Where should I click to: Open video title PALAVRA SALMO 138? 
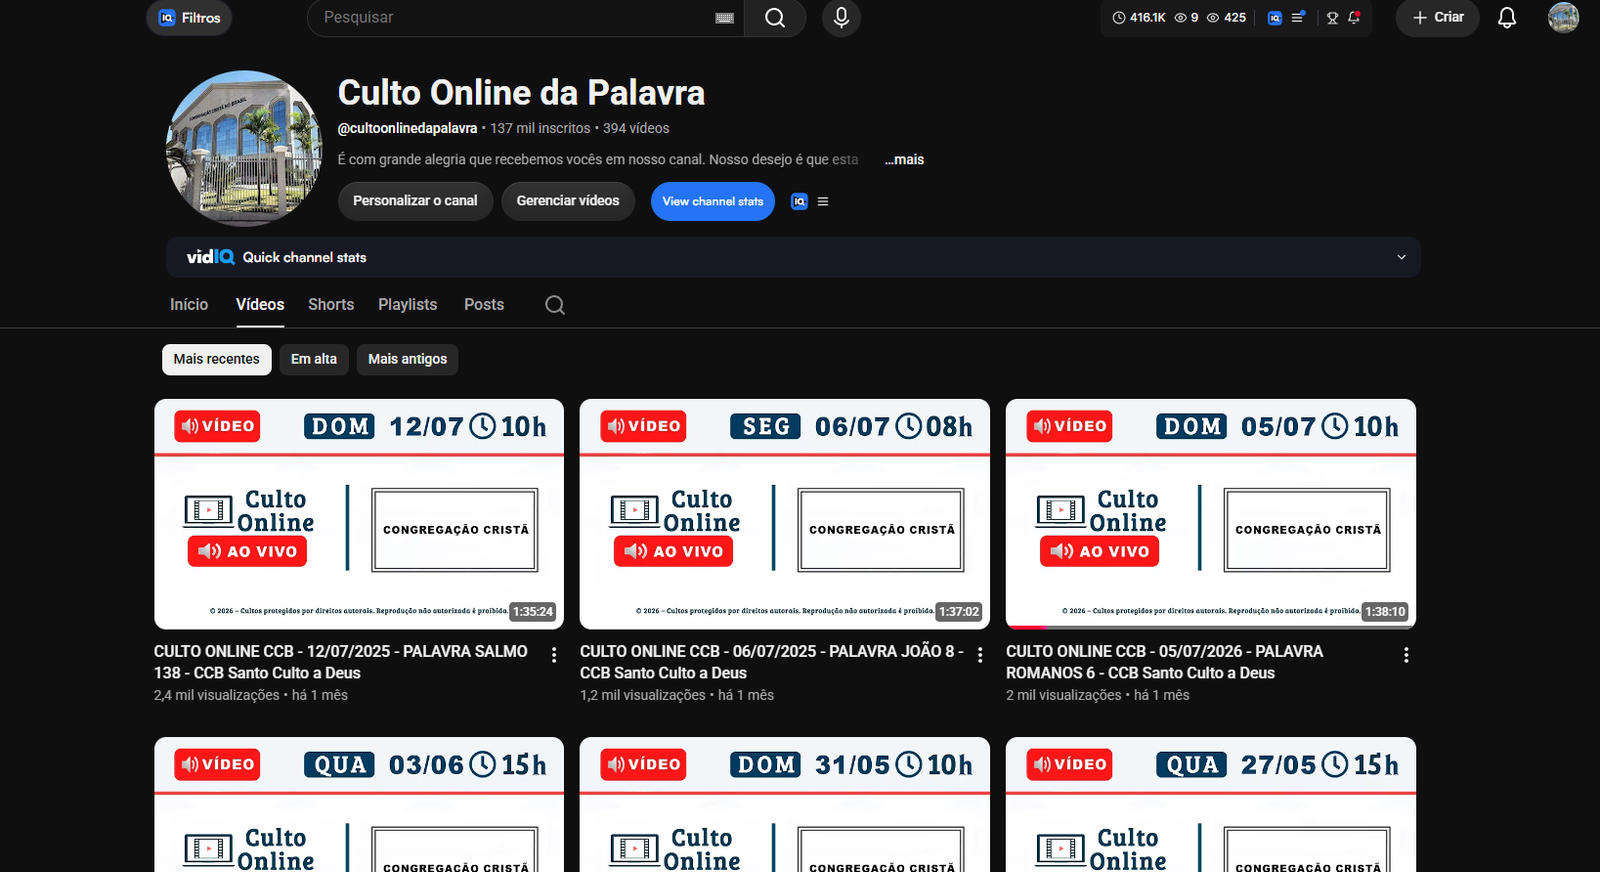[341, 662]
